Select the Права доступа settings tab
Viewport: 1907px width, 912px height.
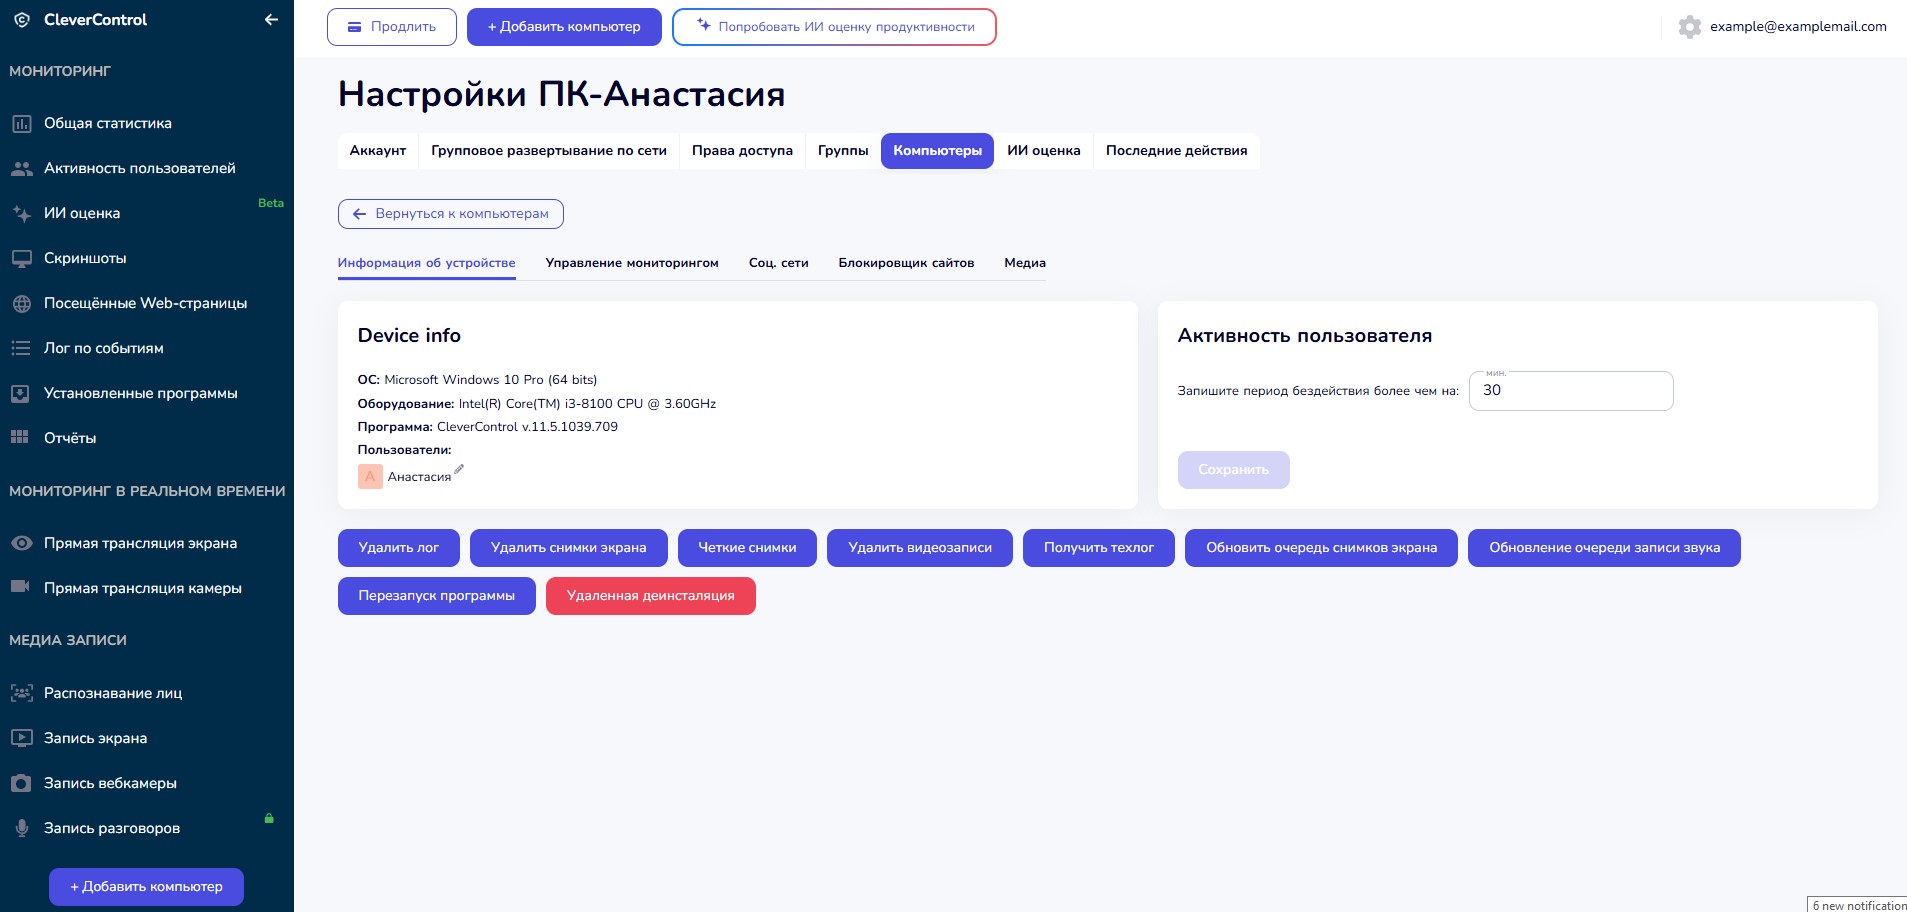coord(742,151)
